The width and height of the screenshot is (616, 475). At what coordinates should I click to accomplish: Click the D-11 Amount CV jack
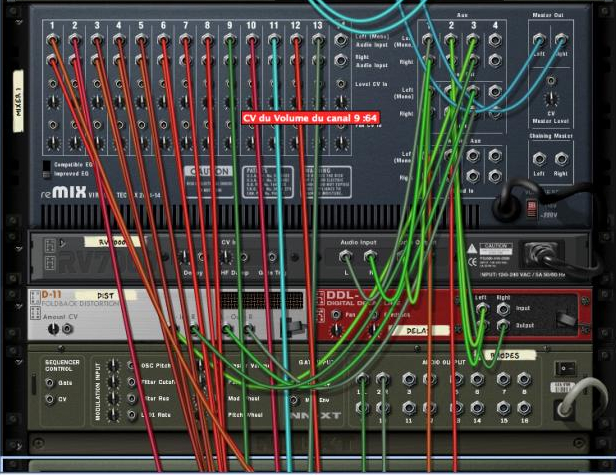point(68,327)
